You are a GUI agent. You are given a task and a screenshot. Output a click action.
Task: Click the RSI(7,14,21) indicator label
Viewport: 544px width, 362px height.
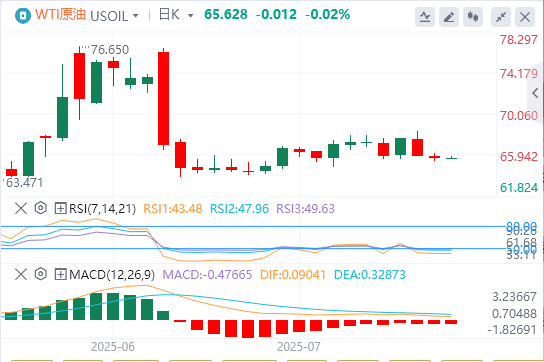click(x=102, y=209)
